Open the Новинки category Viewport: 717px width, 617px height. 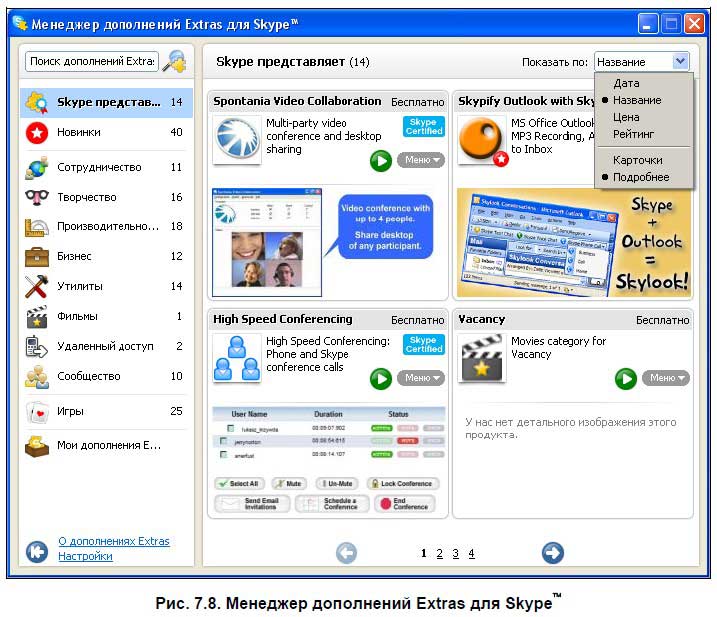(x=78, y=132)
